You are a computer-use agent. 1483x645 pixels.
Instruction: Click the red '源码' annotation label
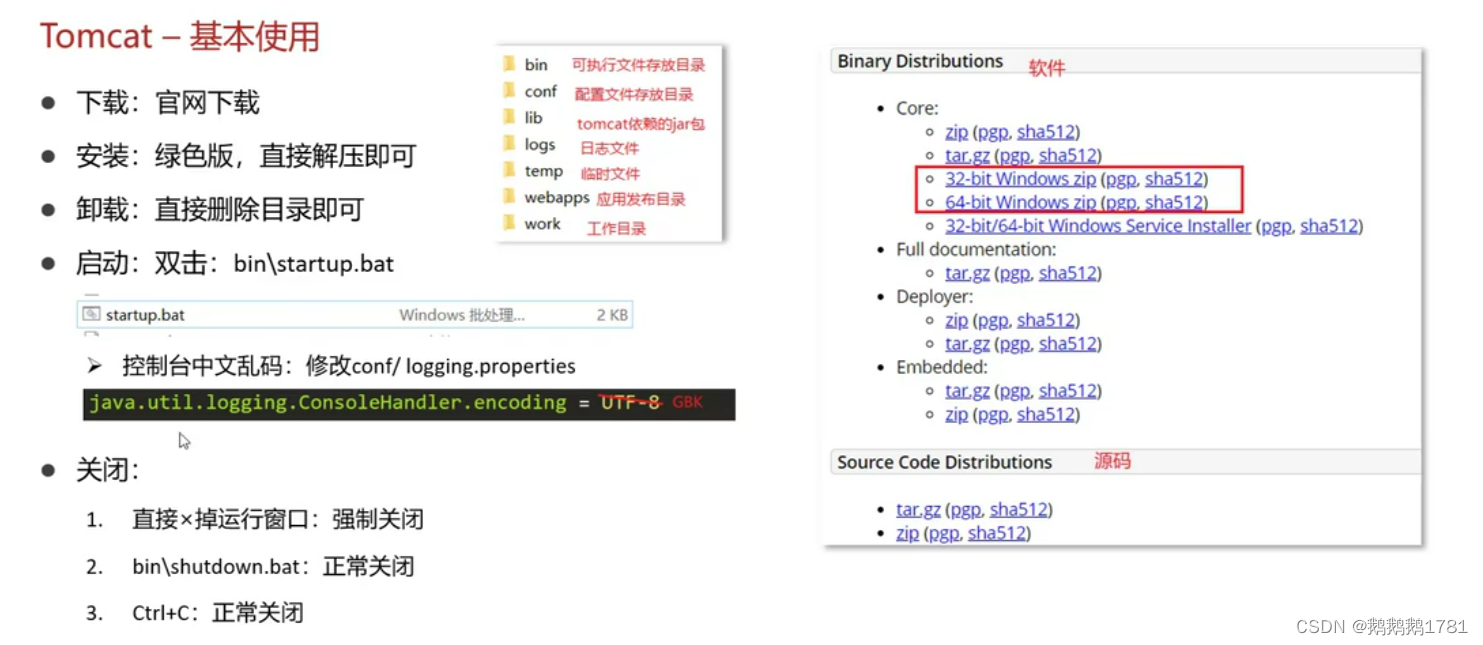tap(1112, 462)
